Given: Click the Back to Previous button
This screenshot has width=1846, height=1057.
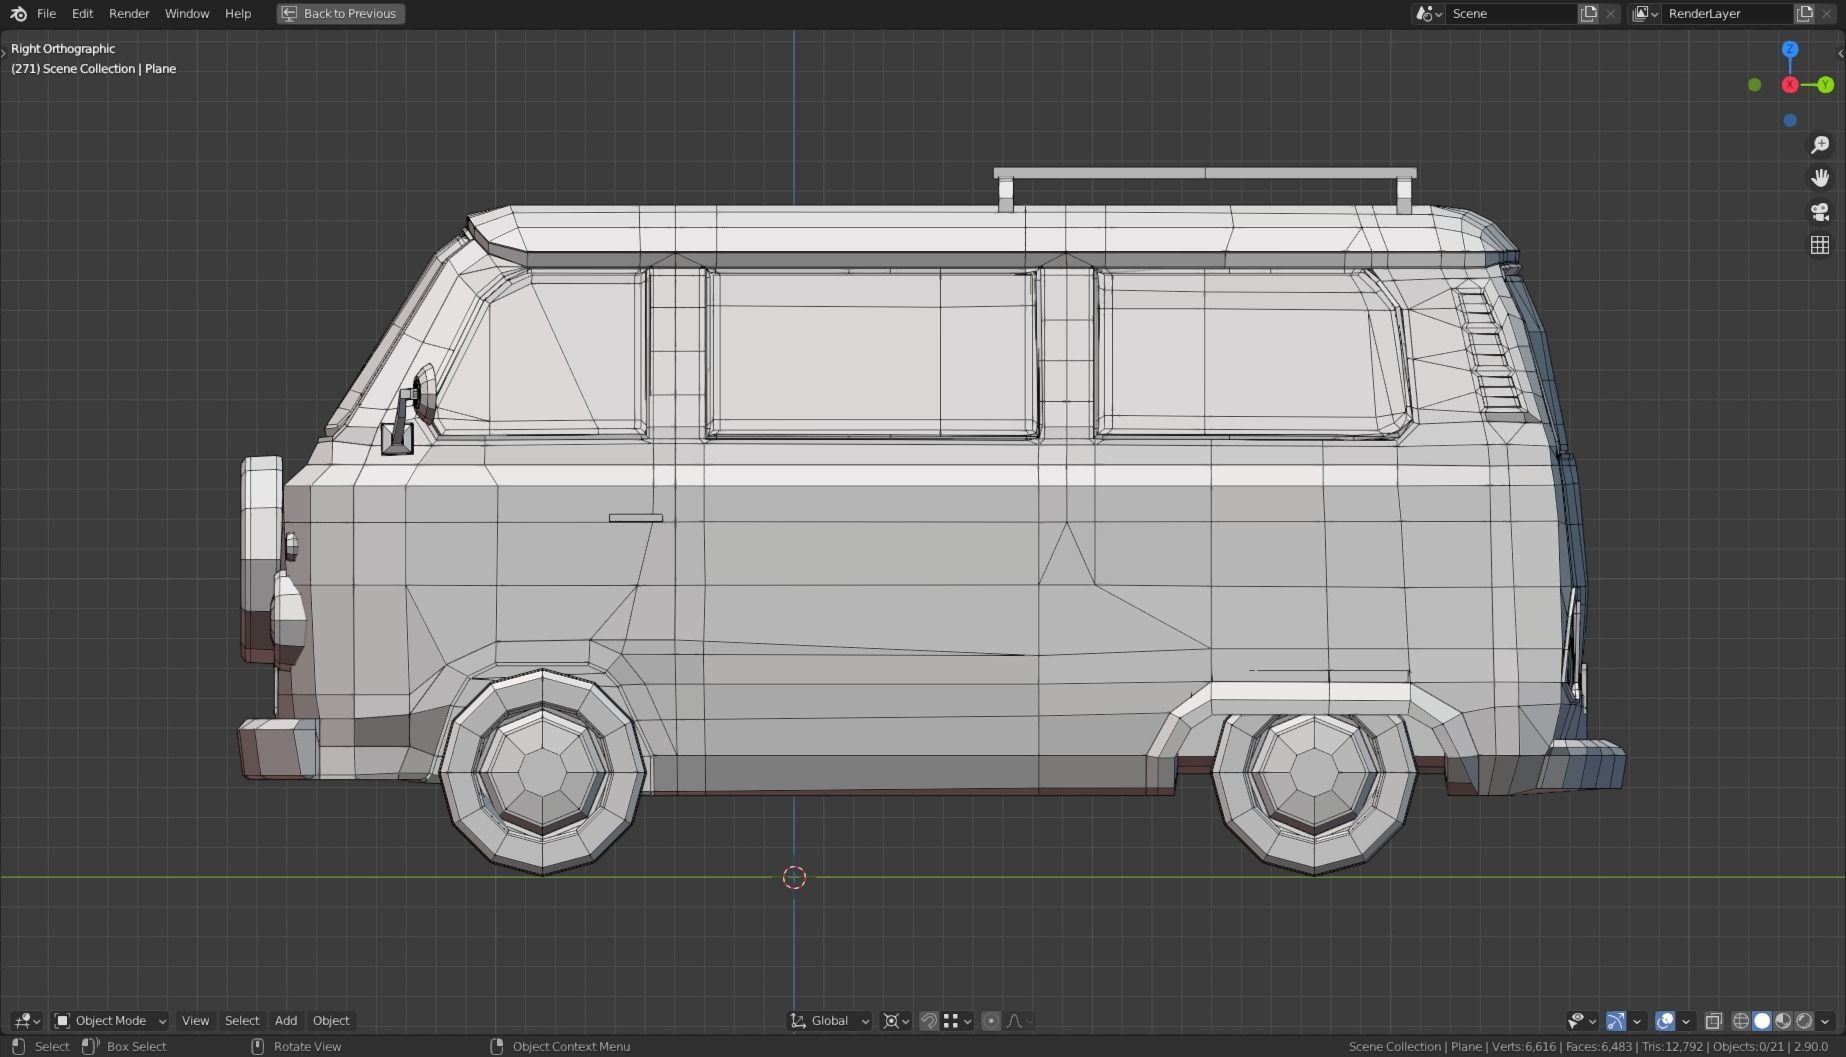Looking at the screenshot, I should pyautogui.click(x=340, y=13).
